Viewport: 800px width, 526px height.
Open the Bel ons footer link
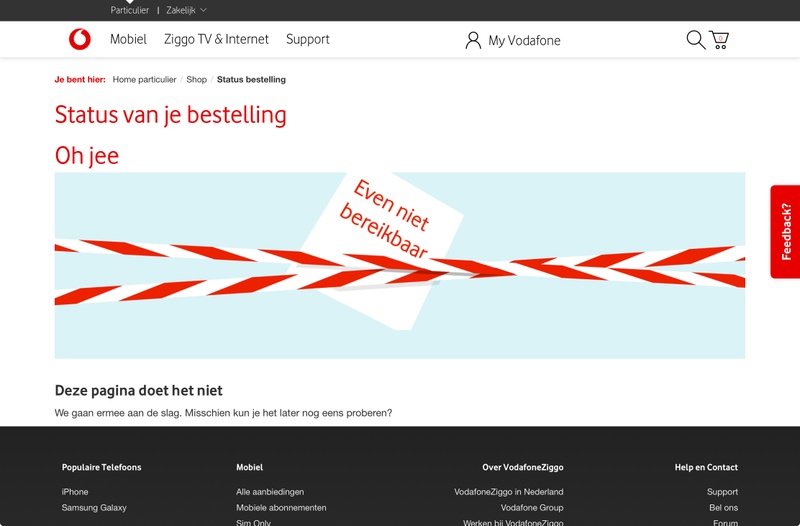pyautogui.click(x=723, y=508)
